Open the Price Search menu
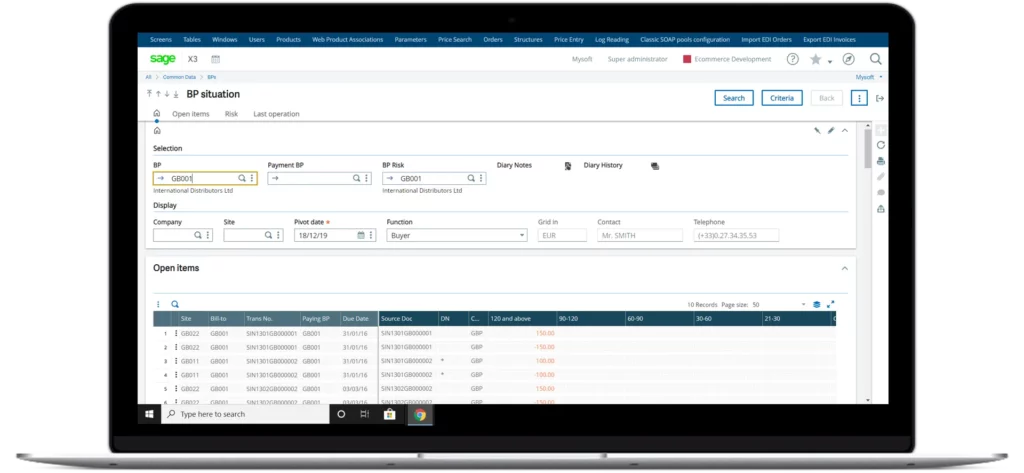This screenshot has height=473, width=1024. (455, 40)
